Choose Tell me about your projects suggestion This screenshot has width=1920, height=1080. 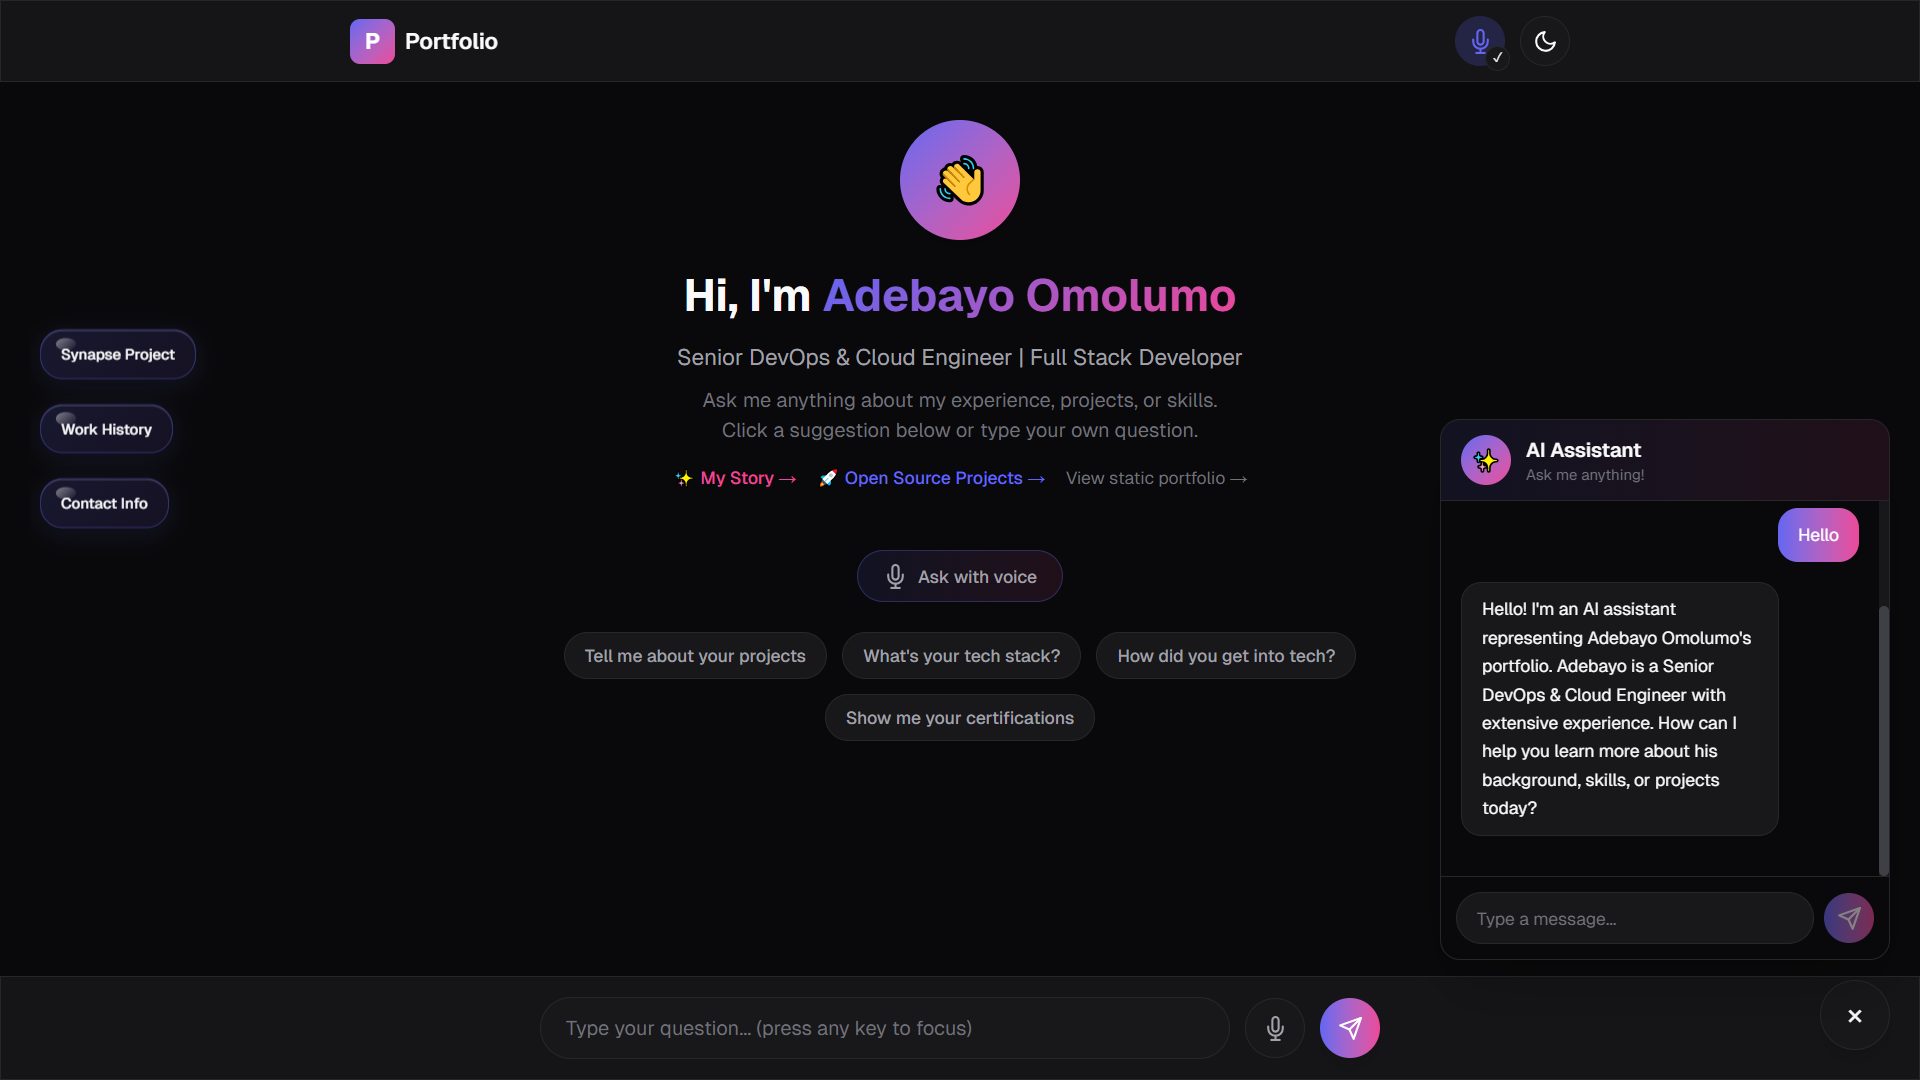(x=695, y=656)
